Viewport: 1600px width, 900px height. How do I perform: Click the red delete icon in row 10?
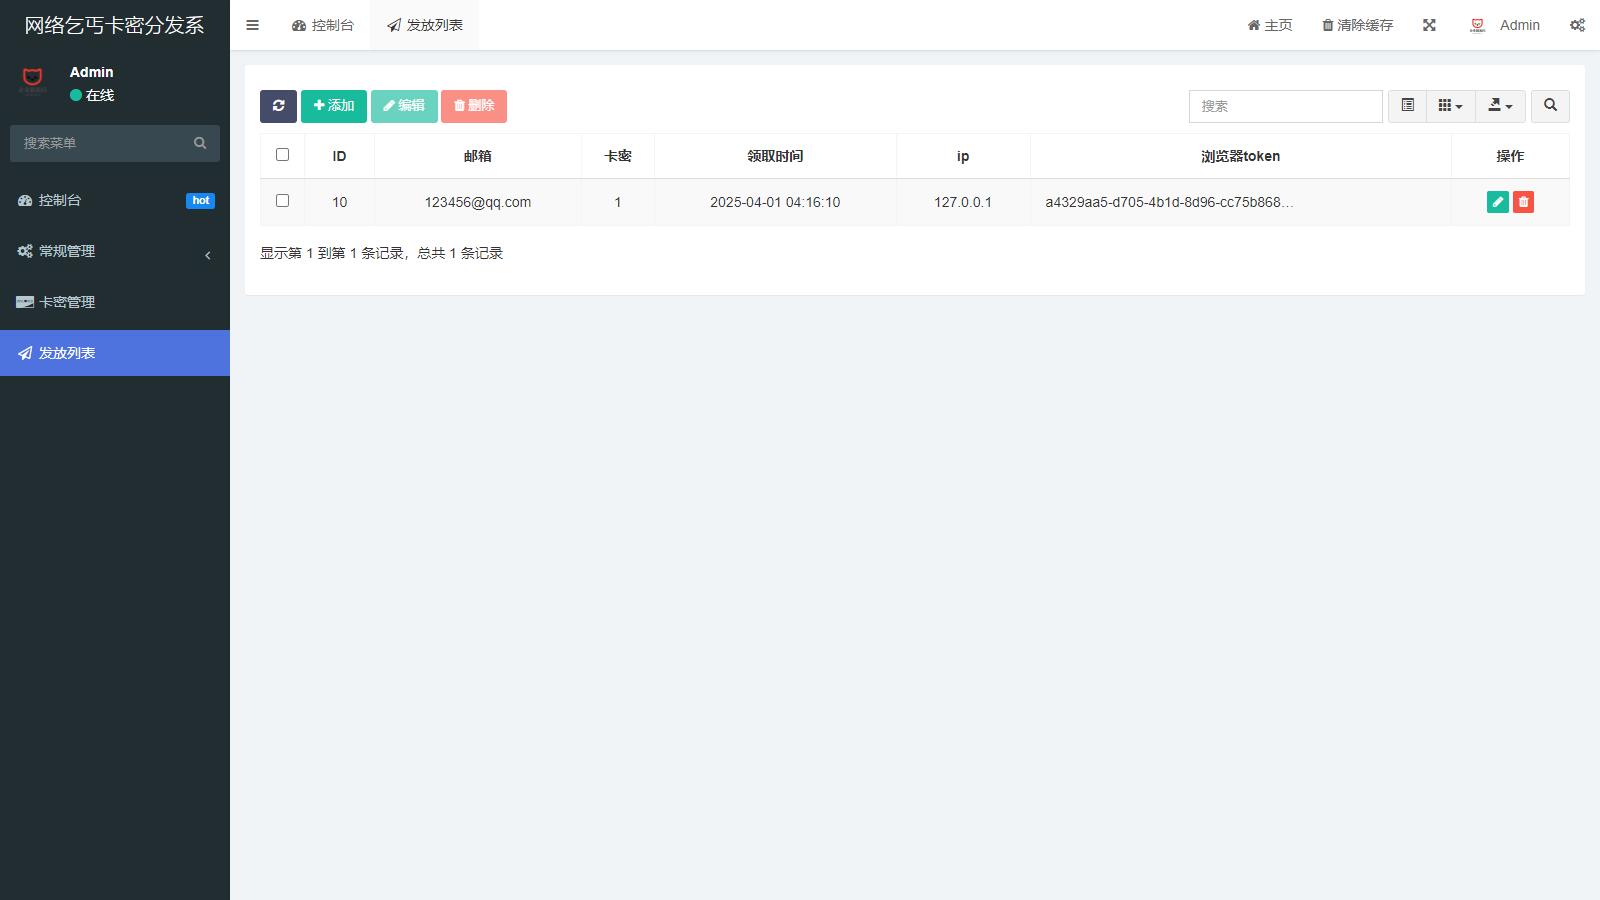(x=1523, y=202)
